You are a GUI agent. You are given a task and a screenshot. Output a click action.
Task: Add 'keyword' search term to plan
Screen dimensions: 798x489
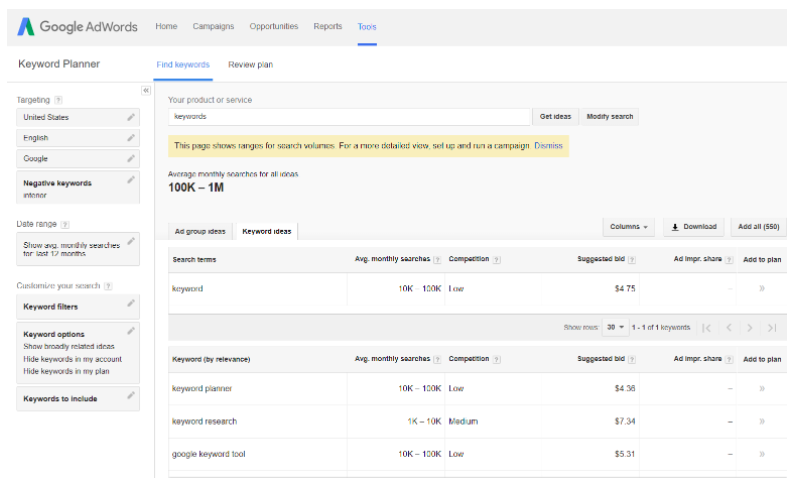click(x=762, y=289)
